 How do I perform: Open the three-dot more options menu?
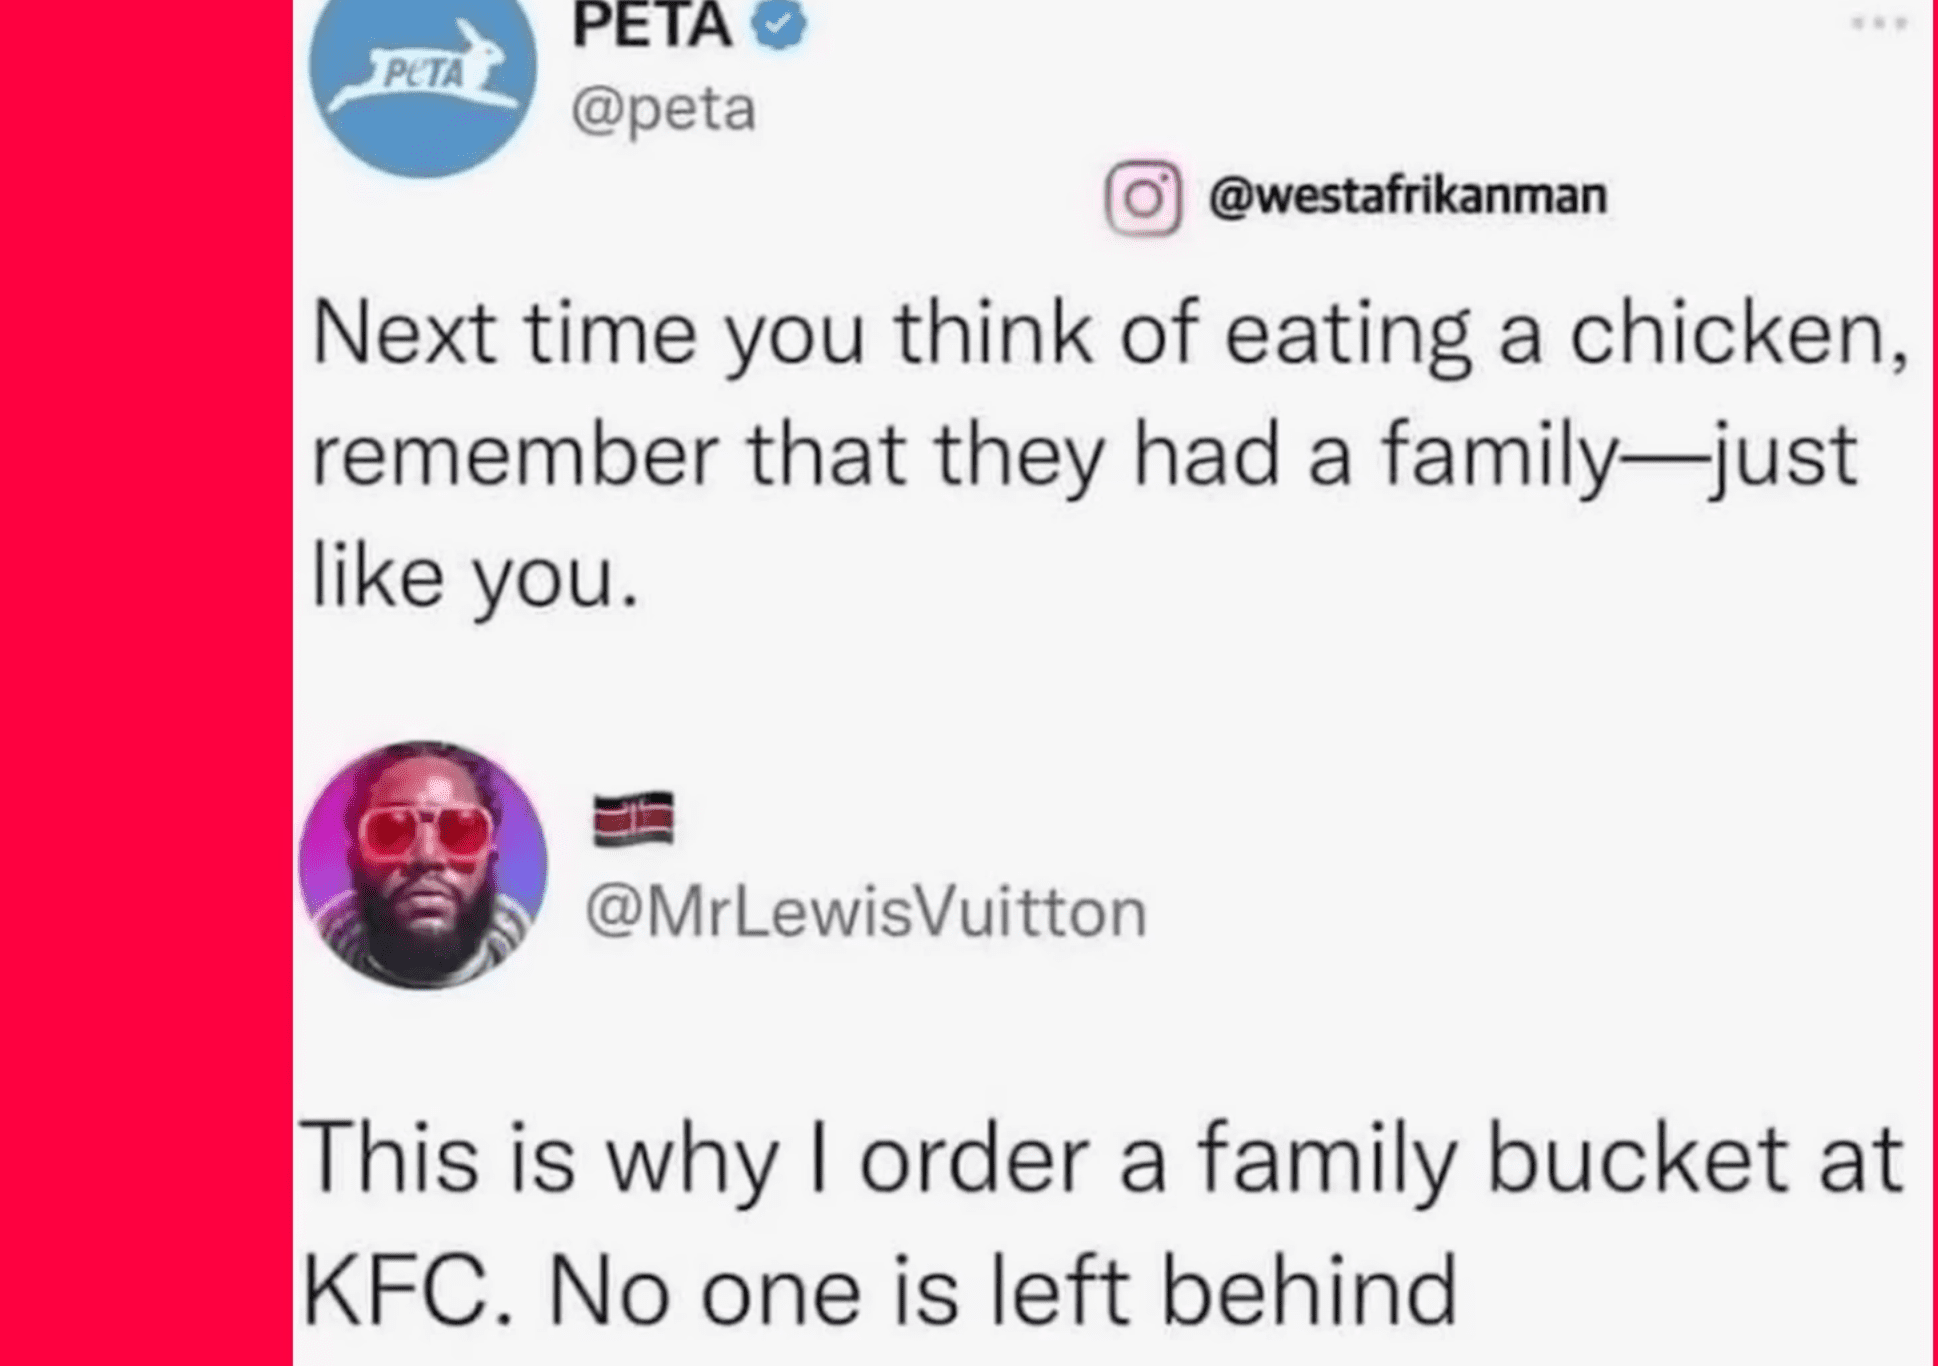[x=1879, y=23]
